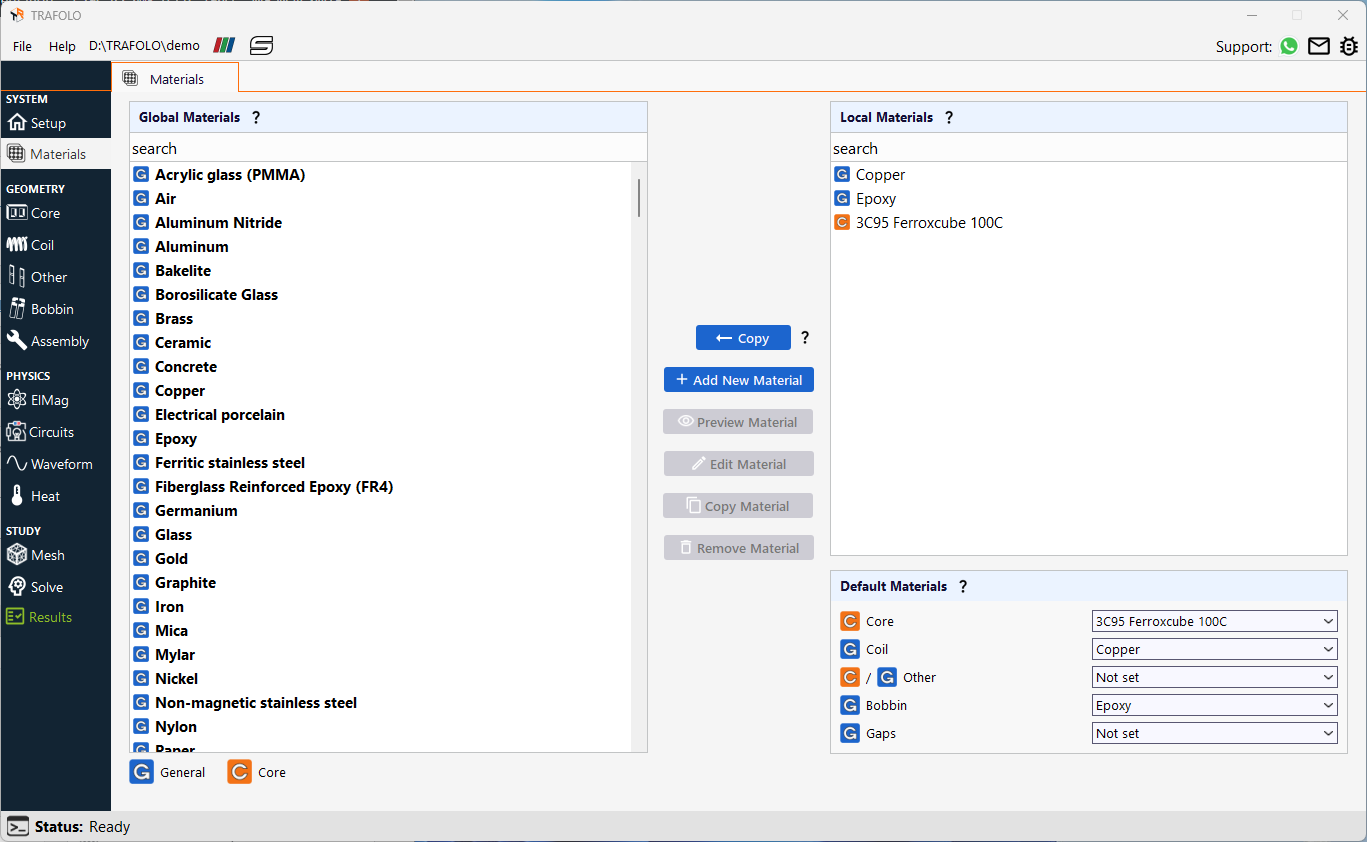The width and height of the screenshot is (1367, 842).
Task: Change the Gaps material from Not set
Action: click(1213, 733)
